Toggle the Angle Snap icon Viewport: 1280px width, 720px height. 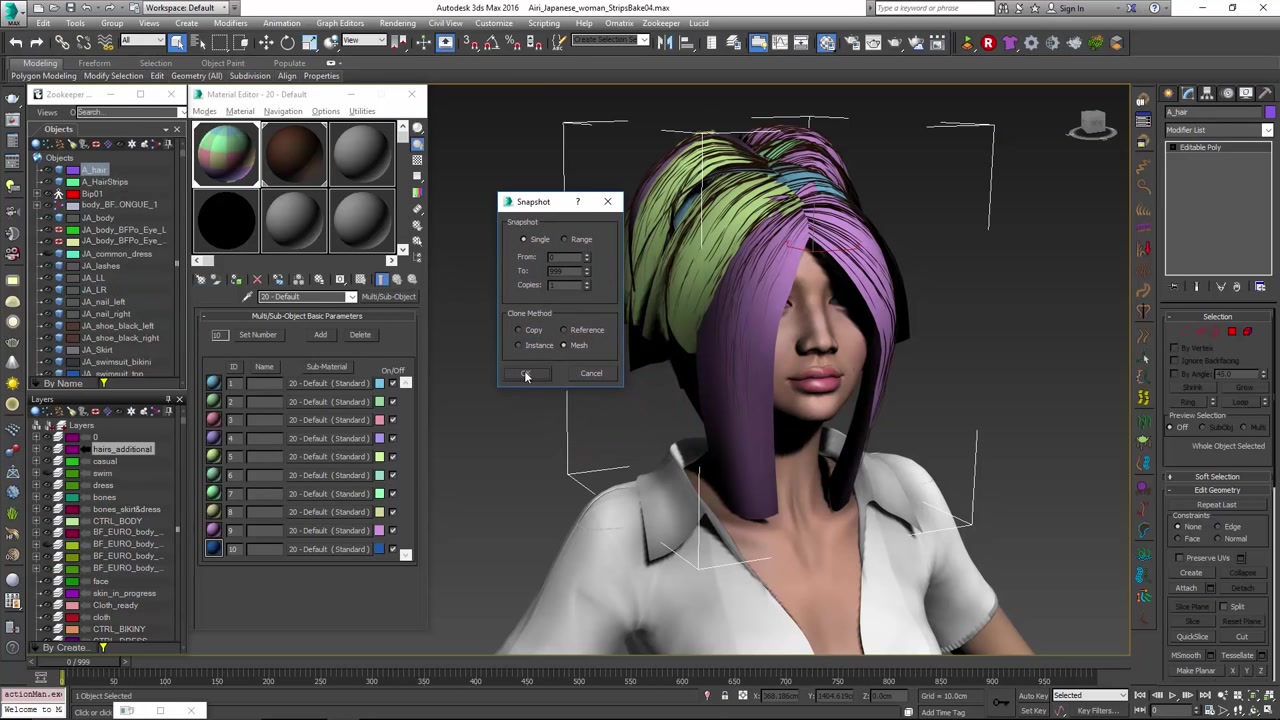pos(493,42)
